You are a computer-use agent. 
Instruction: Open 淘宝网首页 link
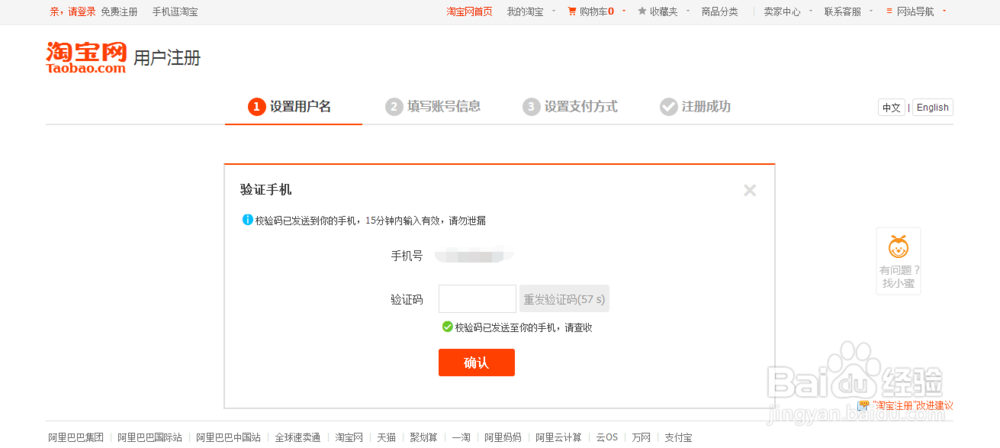[469, 11]
